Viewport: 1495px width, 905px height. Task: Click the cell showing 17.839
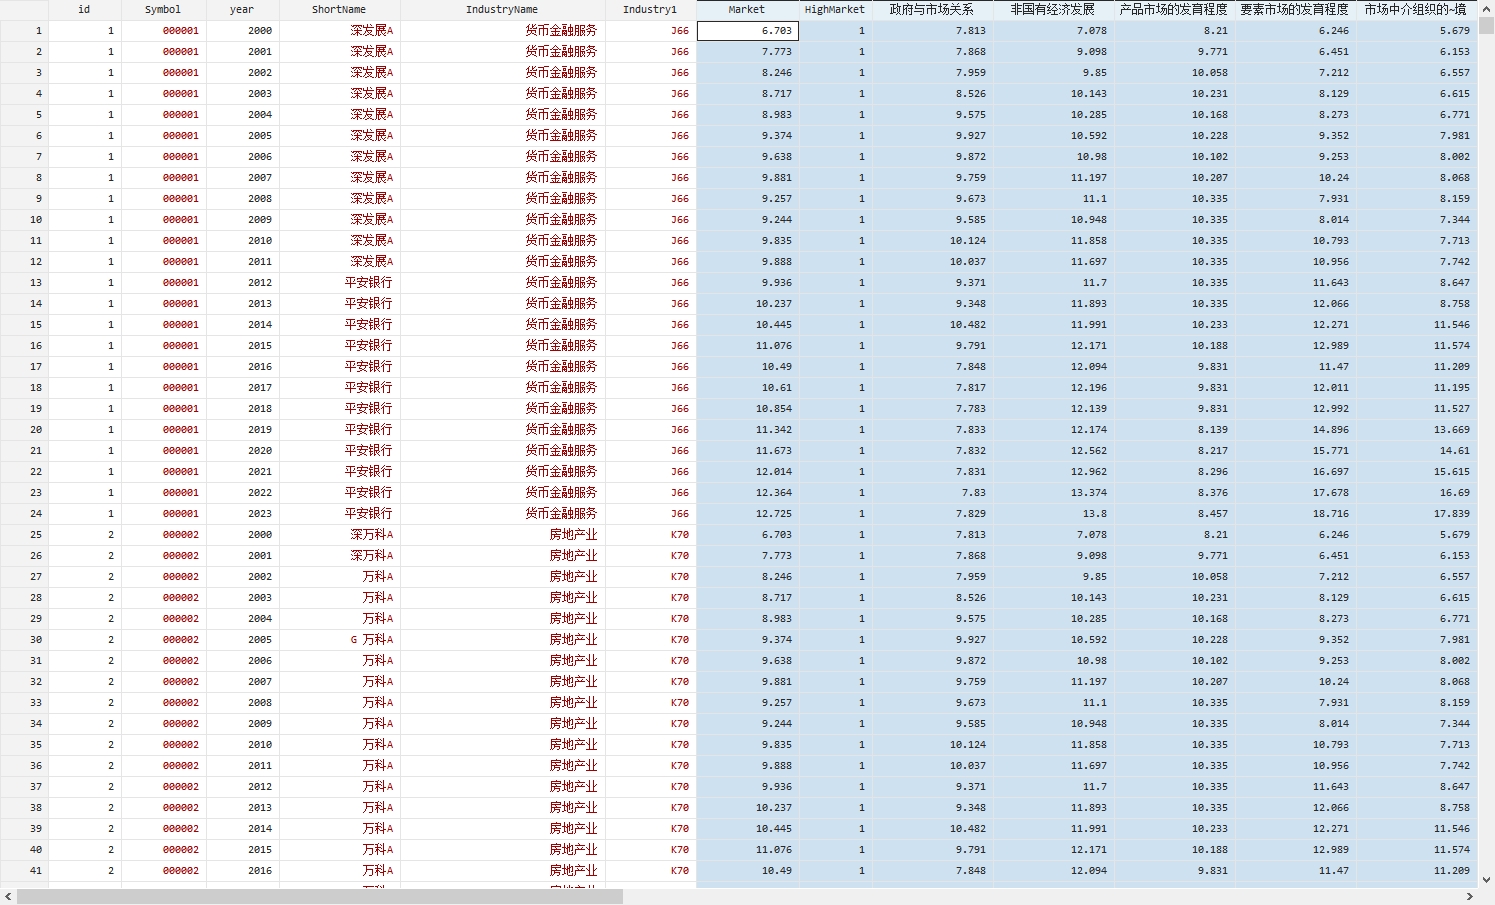[x=1417, y=514]
